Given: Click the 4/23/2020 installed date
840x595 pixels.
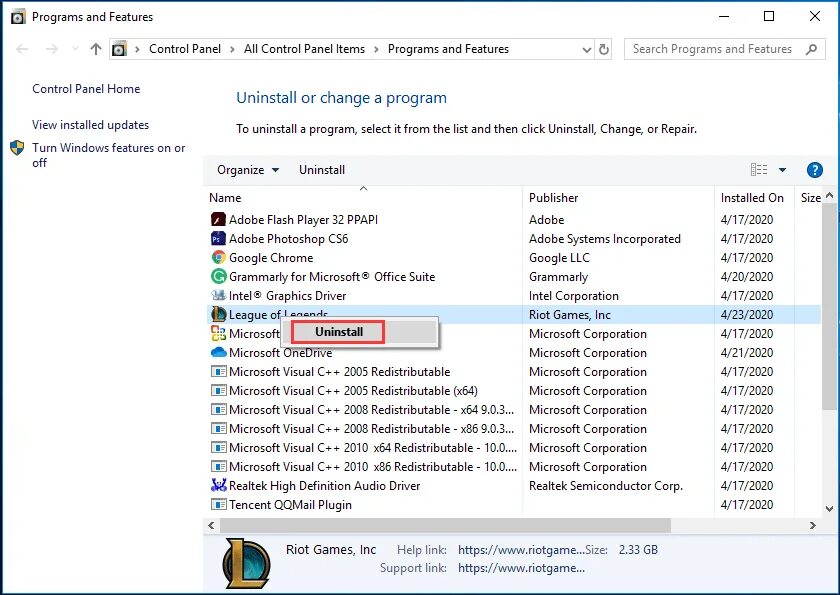Looking at the screenshot, I should point(747,315).
